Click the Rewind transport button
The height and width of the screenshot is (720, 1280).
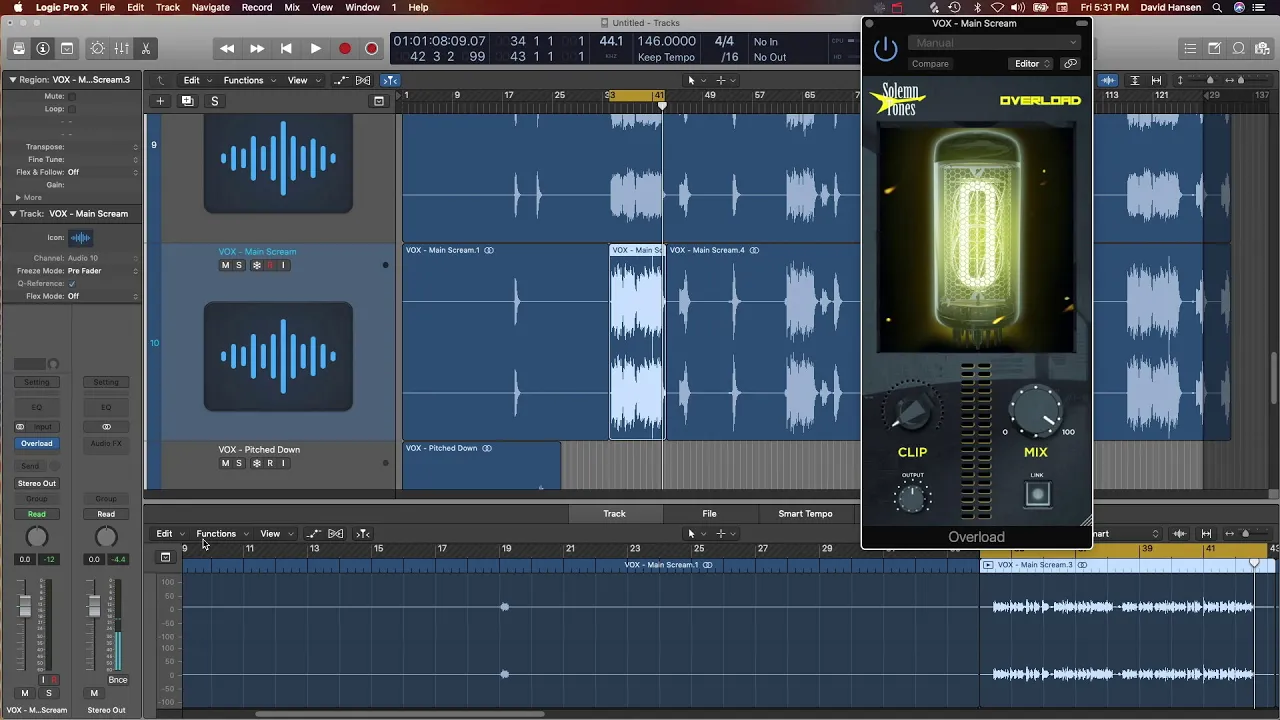pos(227,48)
